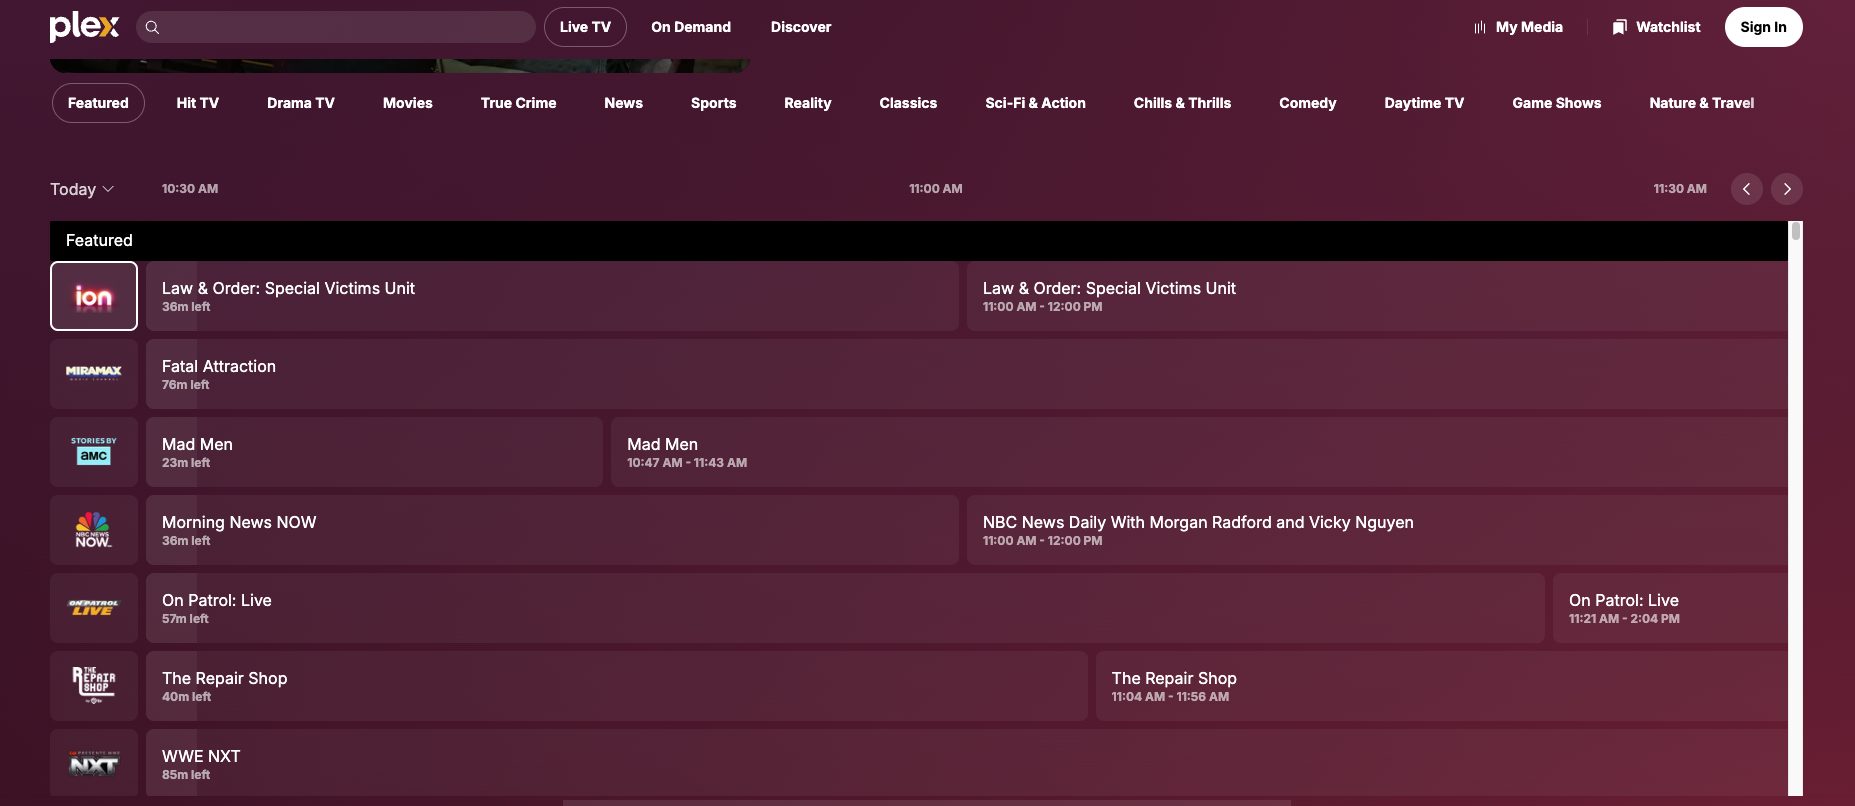Open On Patrol: Live 11:21 AM program
This screenshot has height=806, width=1855.
[1670, 608]
